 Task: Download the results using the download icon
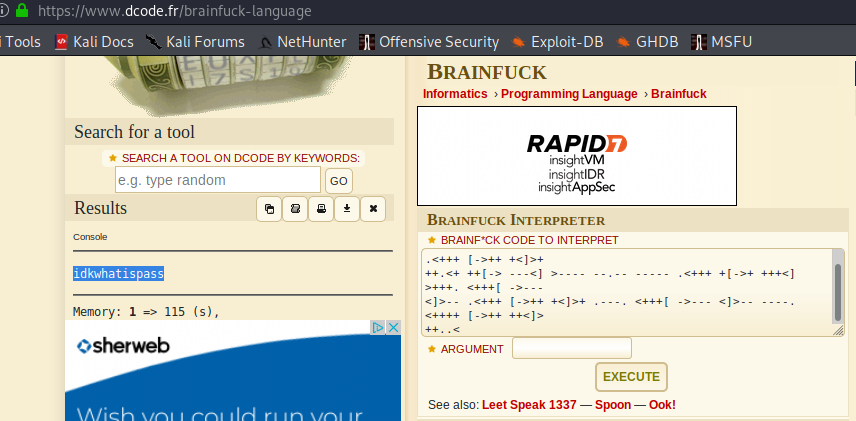[346, 208]
